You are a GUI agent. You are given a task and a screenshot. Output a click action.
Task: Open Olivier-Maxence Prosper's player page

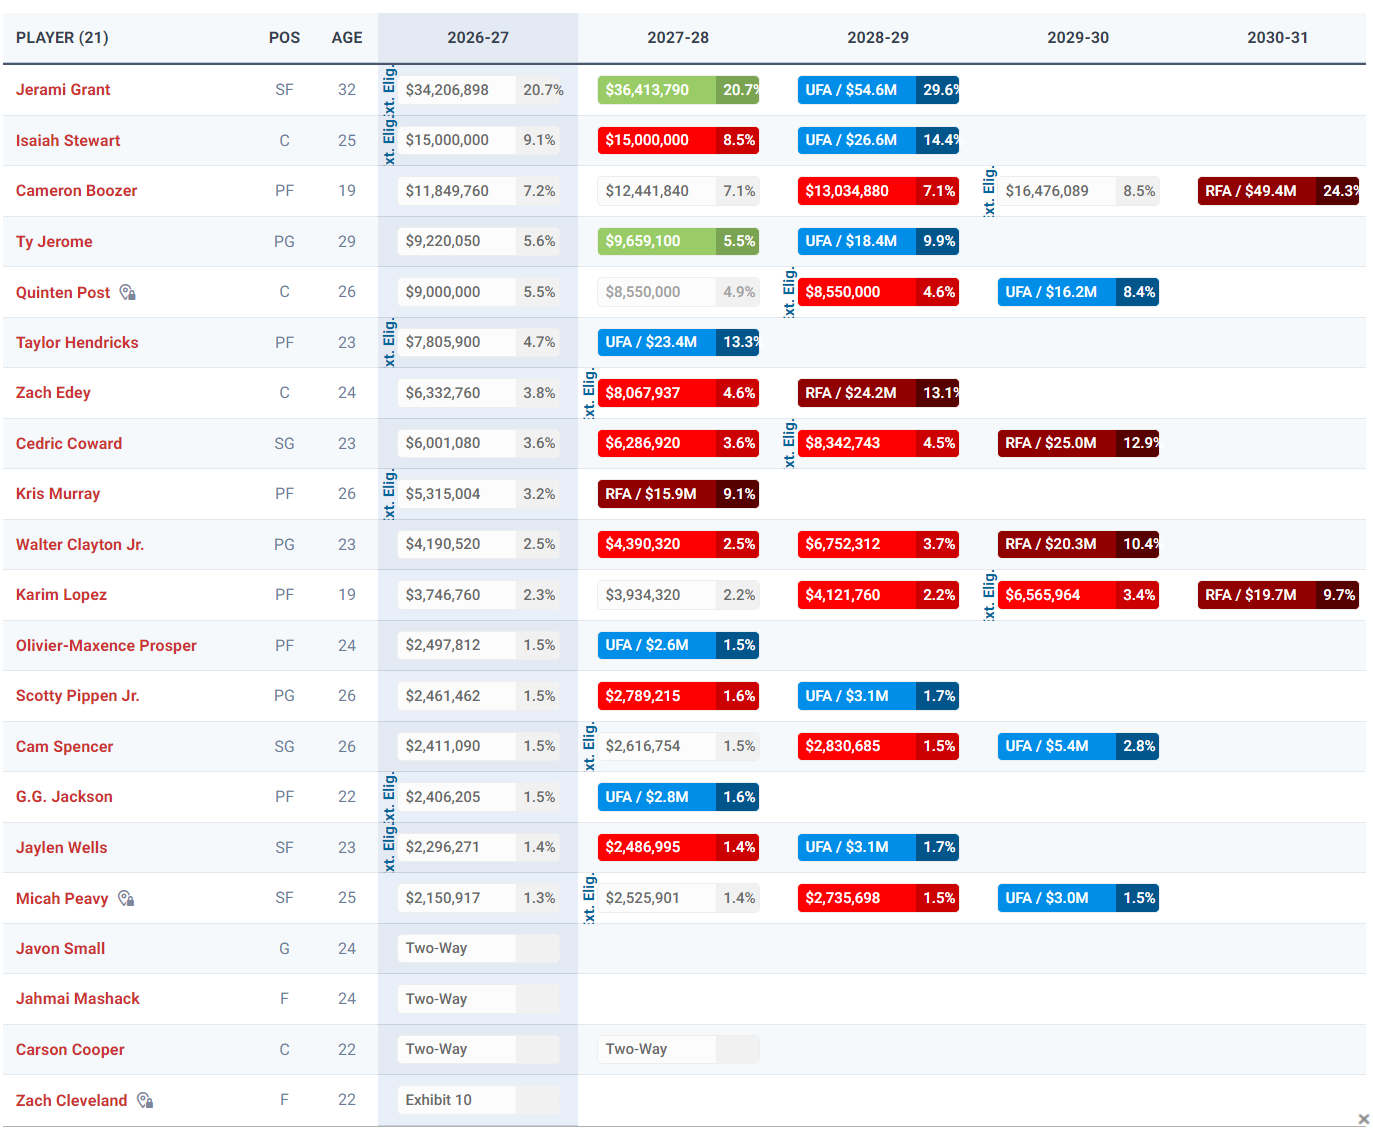coord(106,646)
